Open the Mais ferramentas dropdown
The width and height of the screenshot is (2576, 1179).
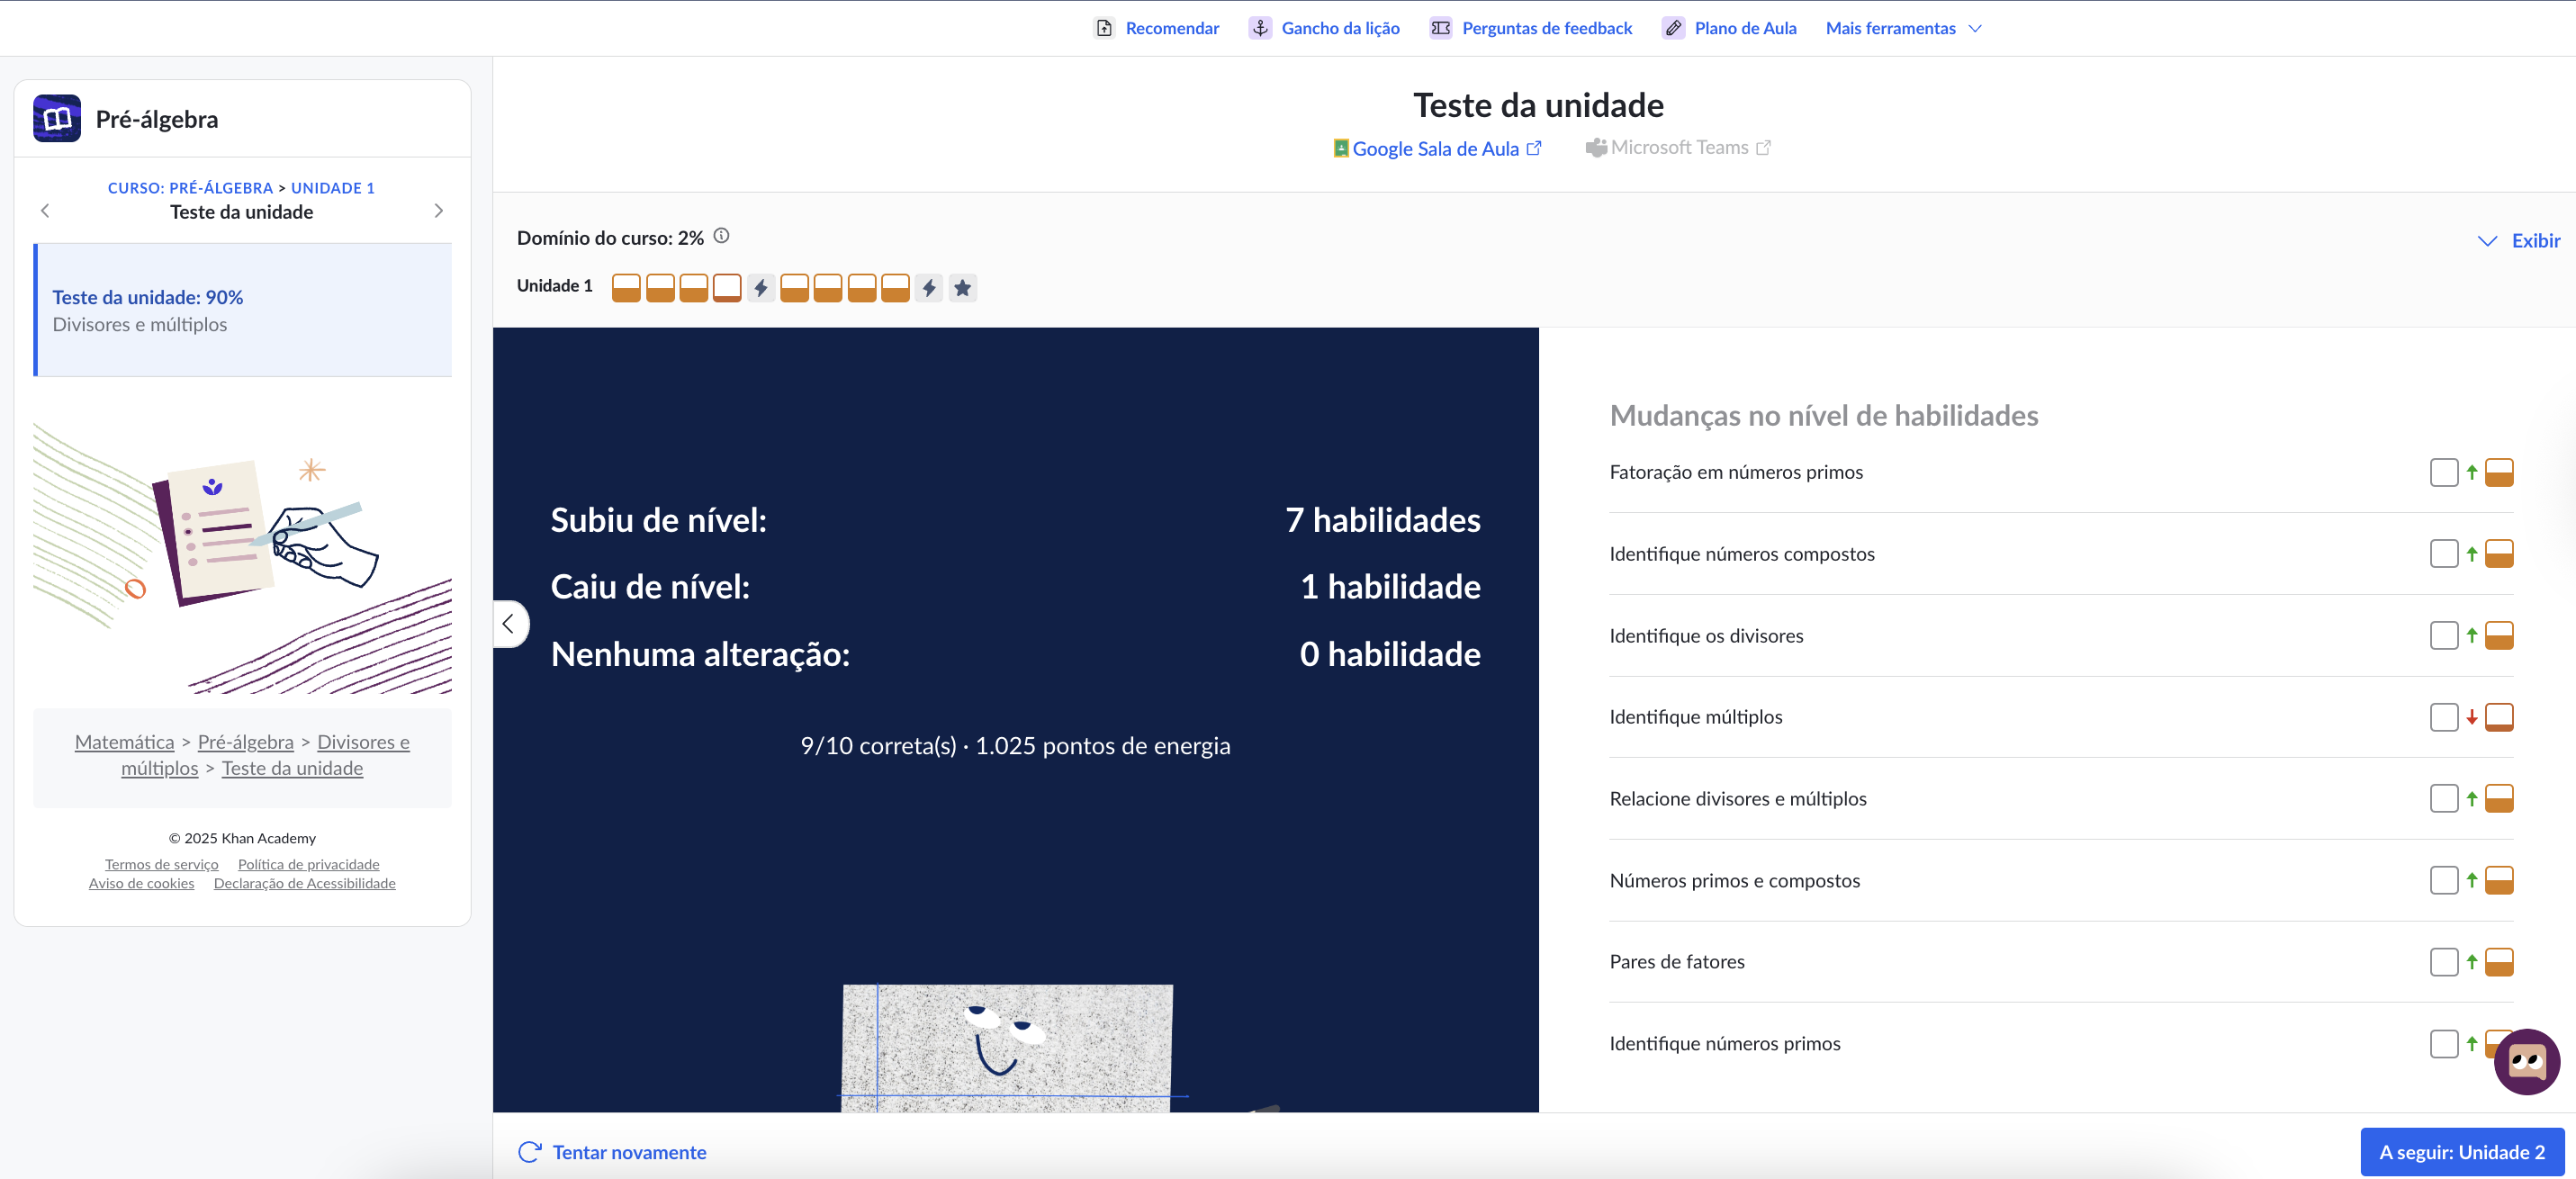click(1903, 28)
